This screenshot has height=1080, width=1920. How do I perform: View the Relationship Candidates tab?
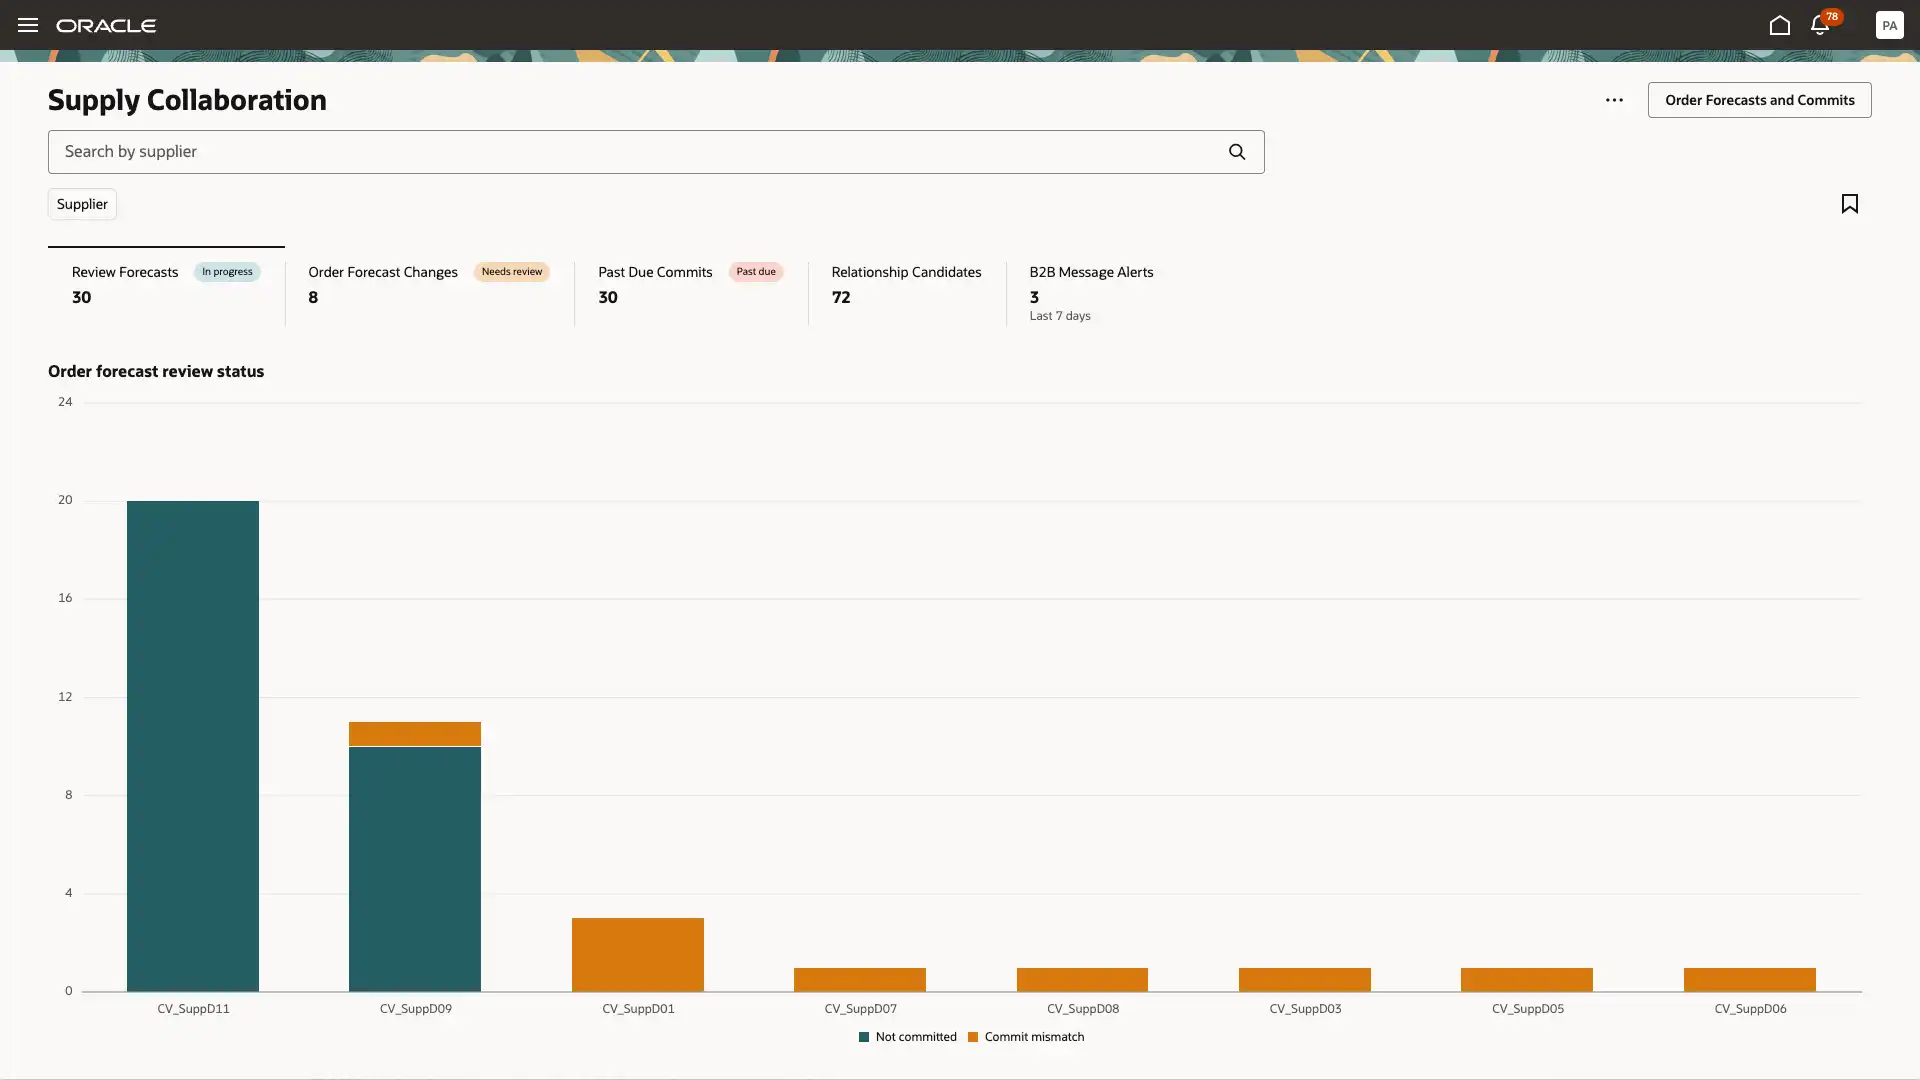(x=906, y=285)
